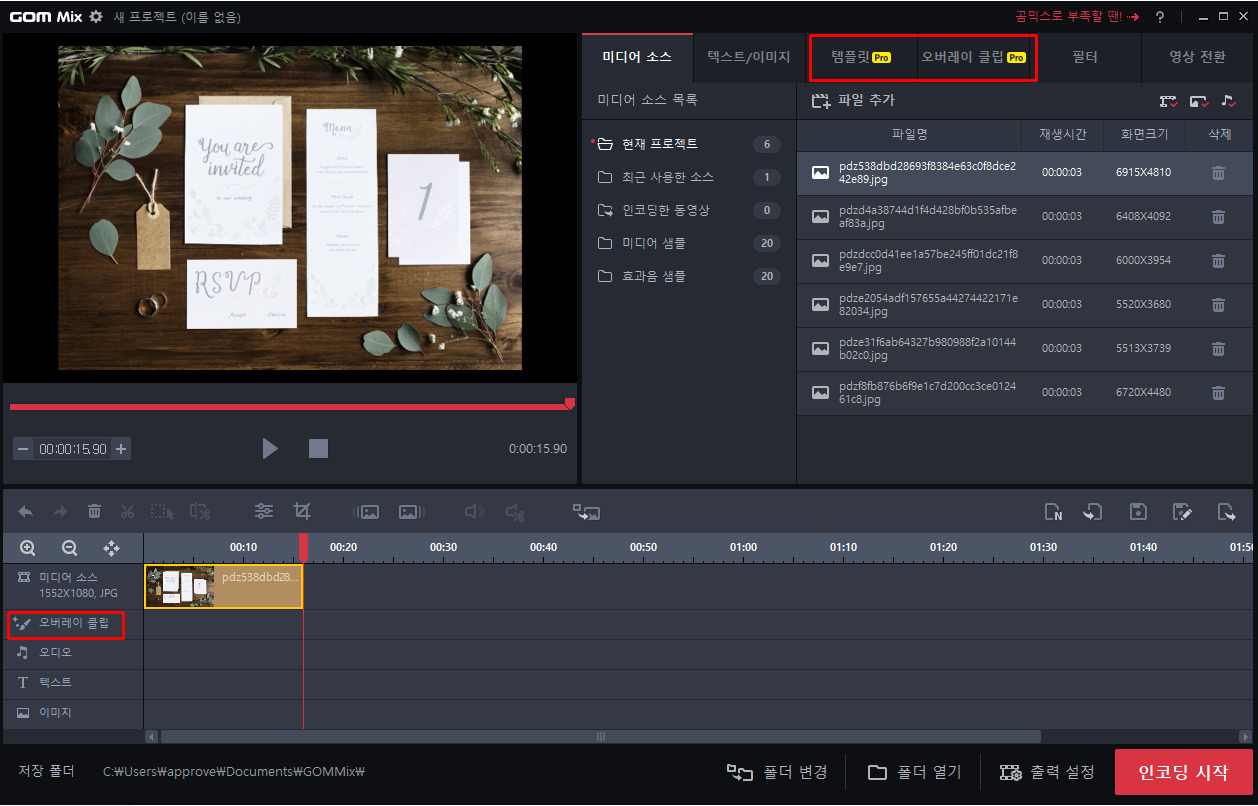Zoom out on the timeline
This screenshot has height=806, width=1258.
tap(70, 548)
